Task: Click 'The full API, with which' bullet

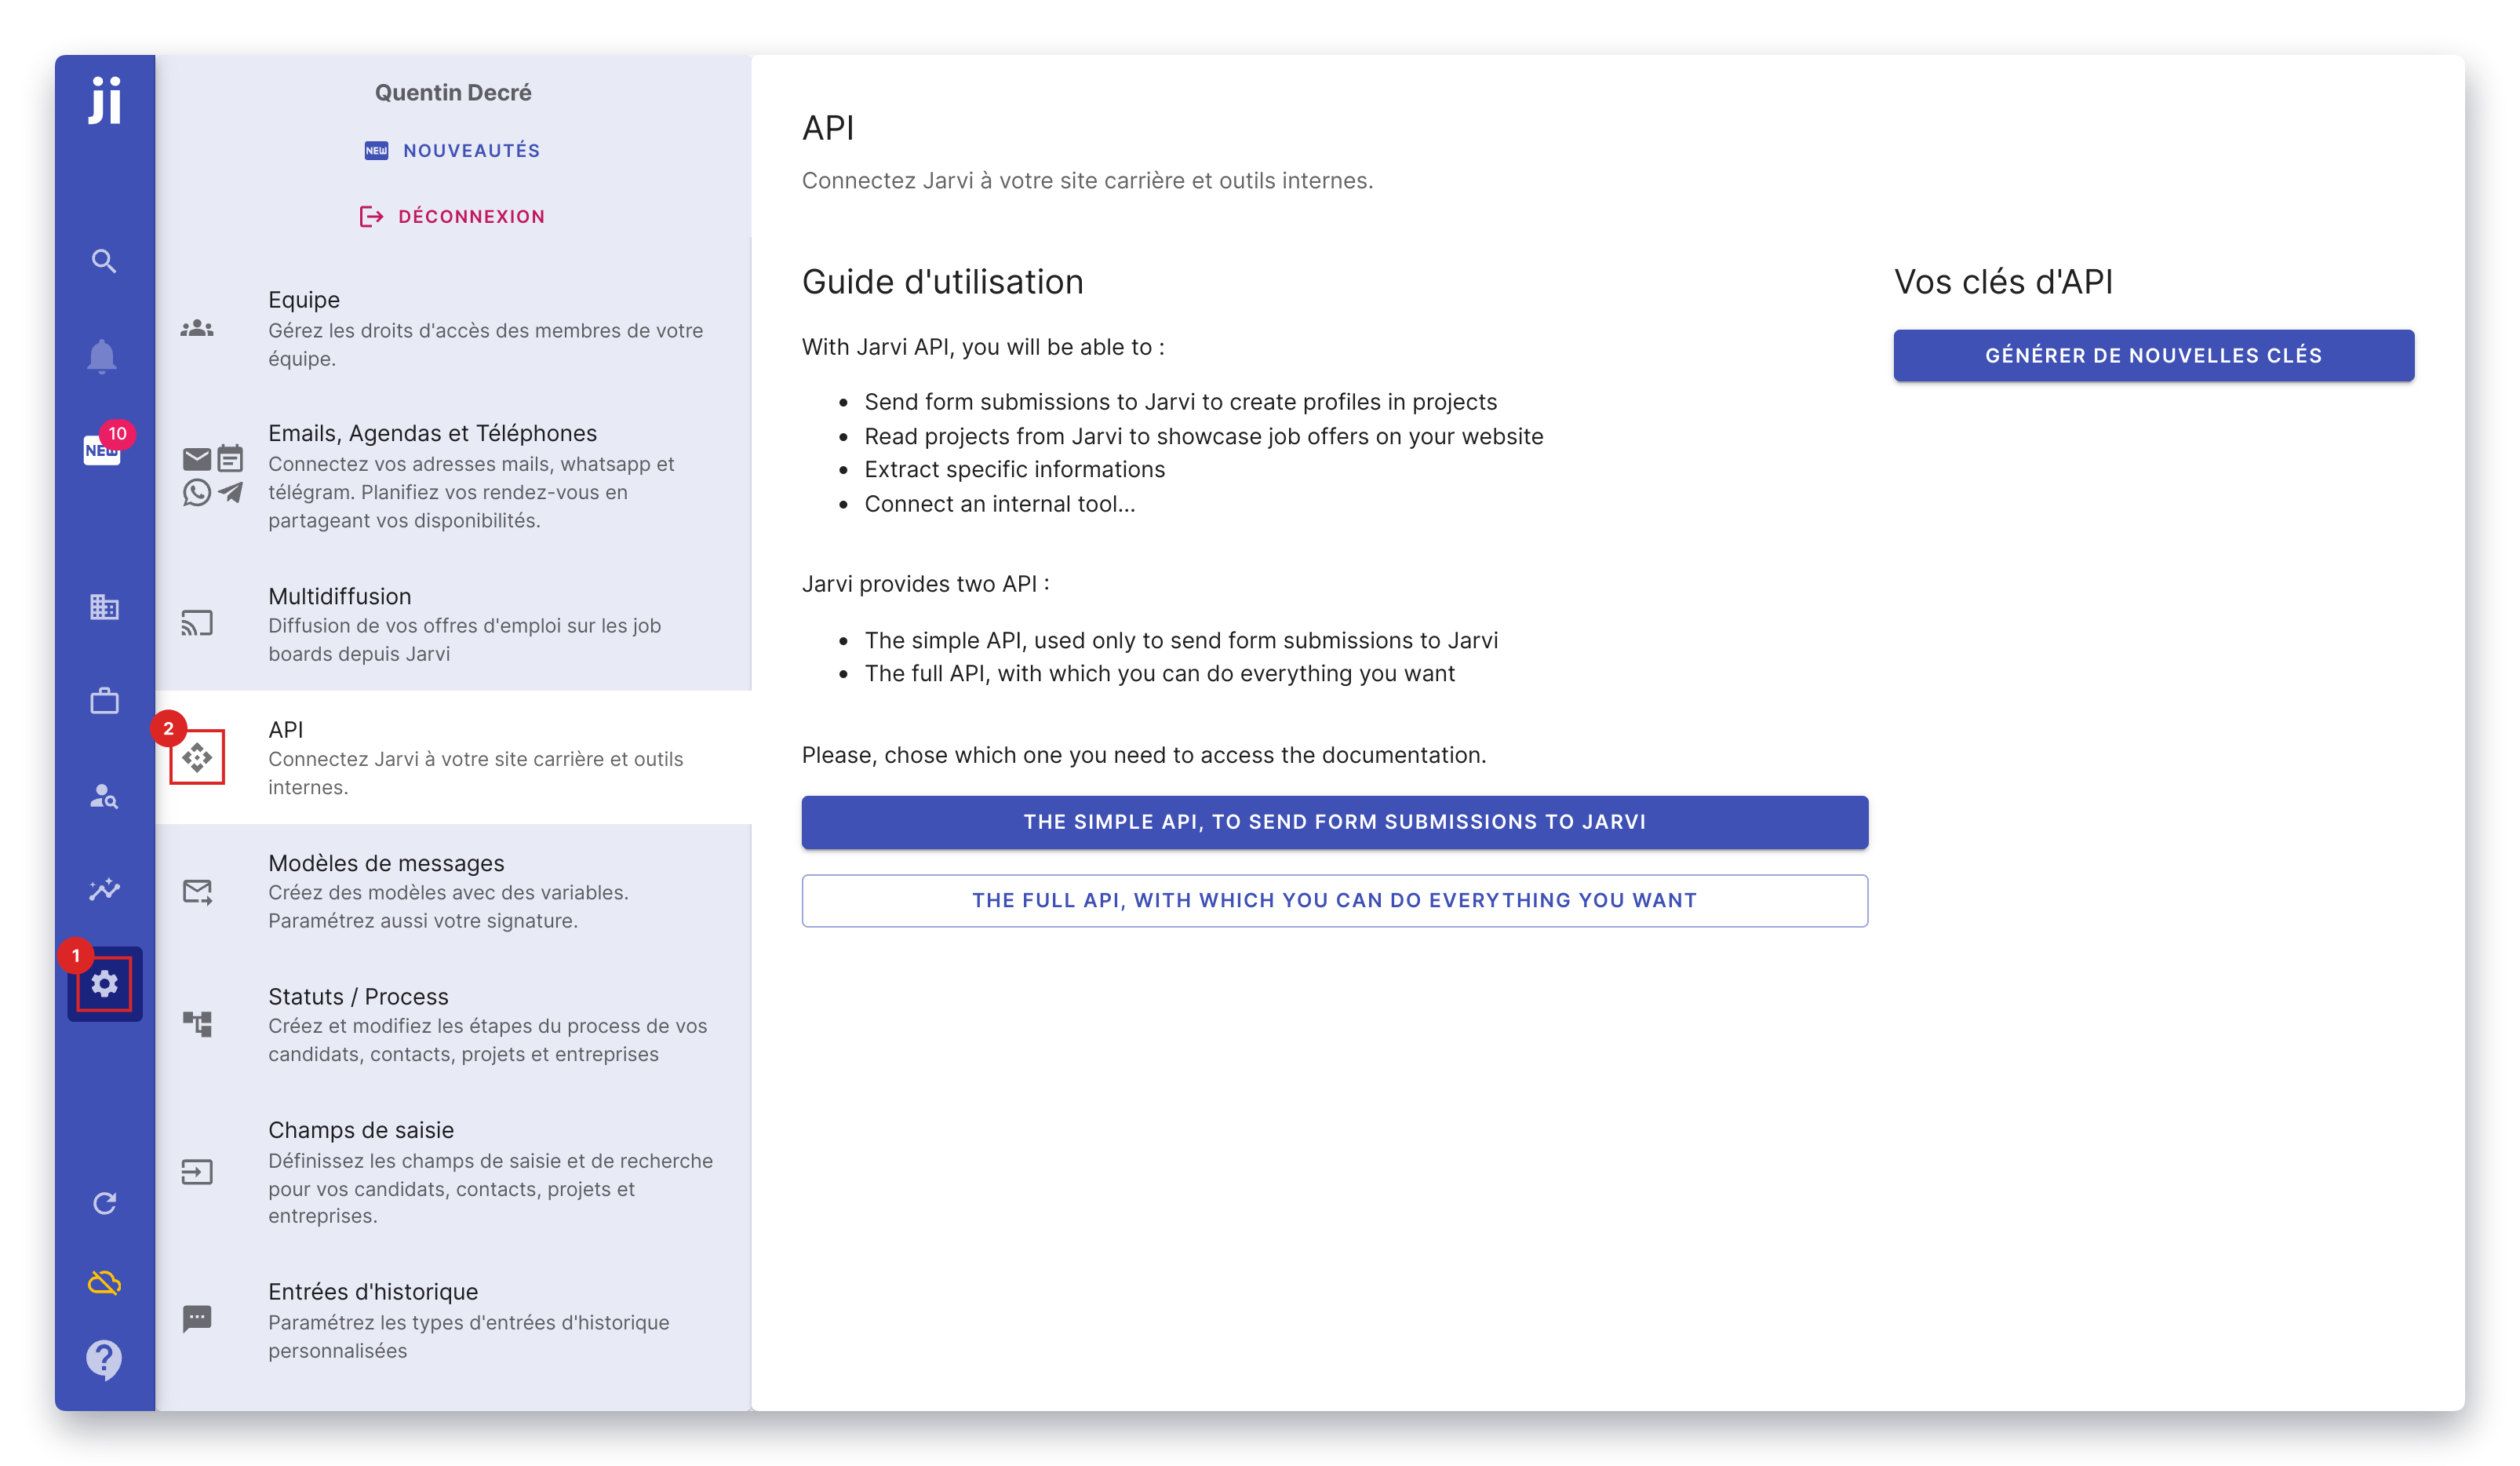Action: click(x=1159, y=673)
